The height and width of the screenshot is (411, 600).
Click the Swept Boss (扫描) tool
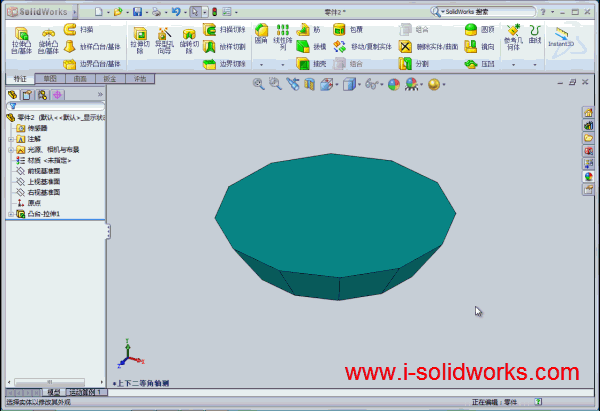pyautogui.click(x=79, y=29)
